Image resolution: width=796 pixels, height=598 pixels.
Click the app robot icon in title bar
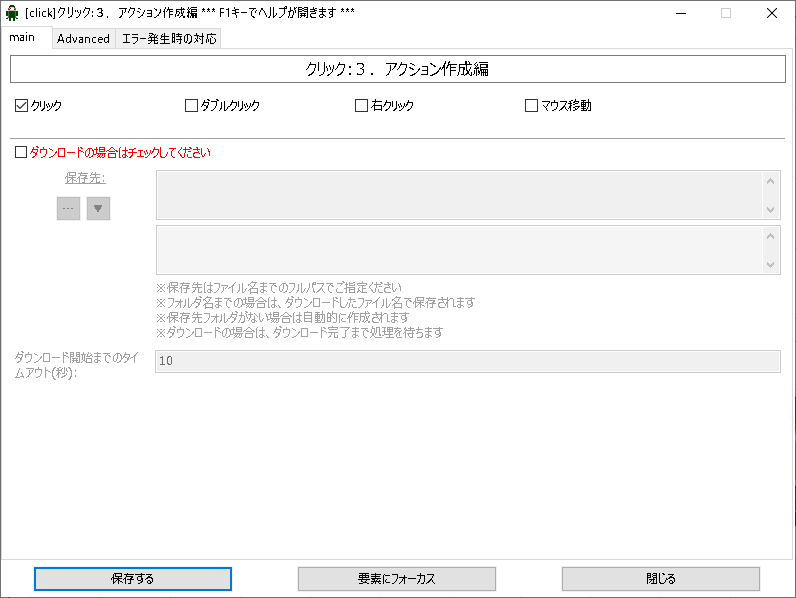(12, 13)
